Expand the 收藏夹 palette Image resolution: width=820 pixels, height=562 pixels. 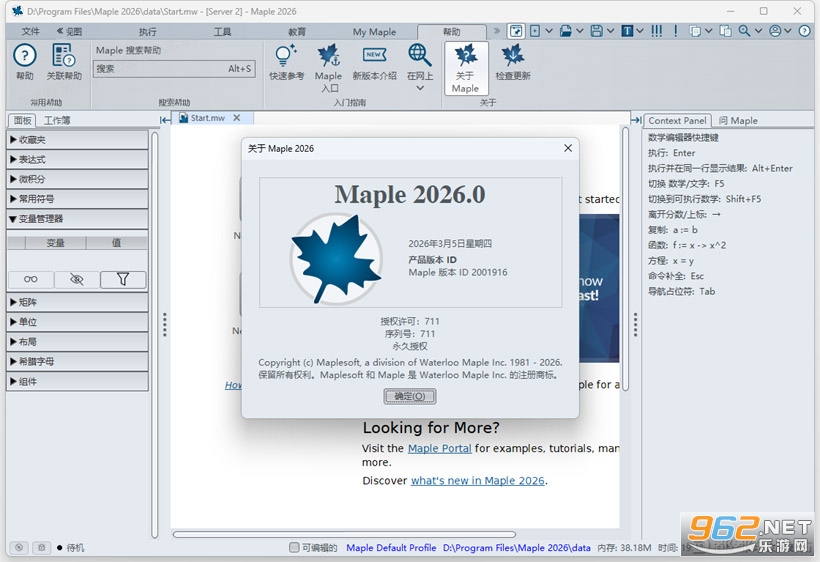point(77,140)
